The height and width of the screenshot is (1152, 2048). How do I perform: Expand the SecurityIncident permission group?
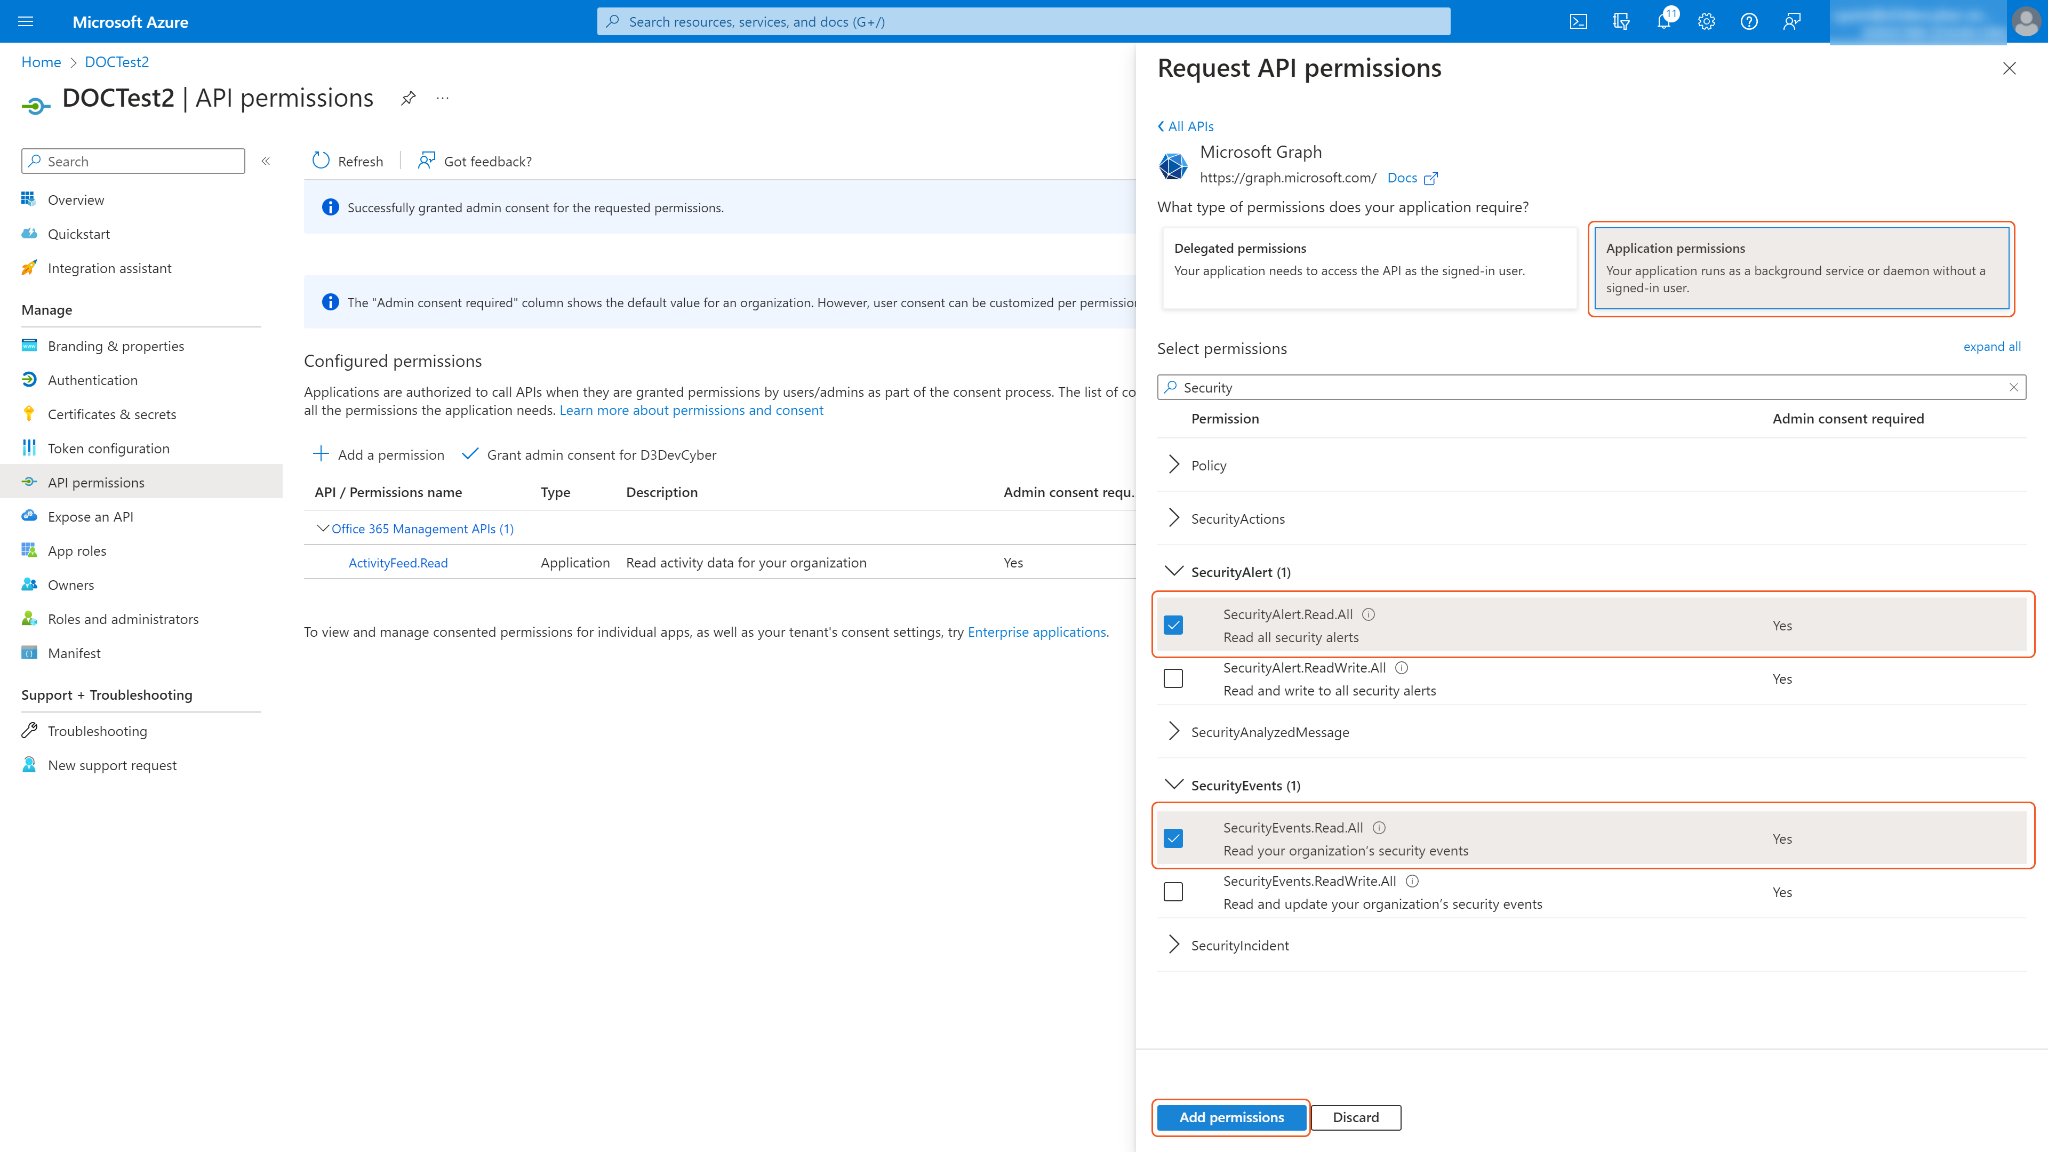click(x=1174, y=945)
